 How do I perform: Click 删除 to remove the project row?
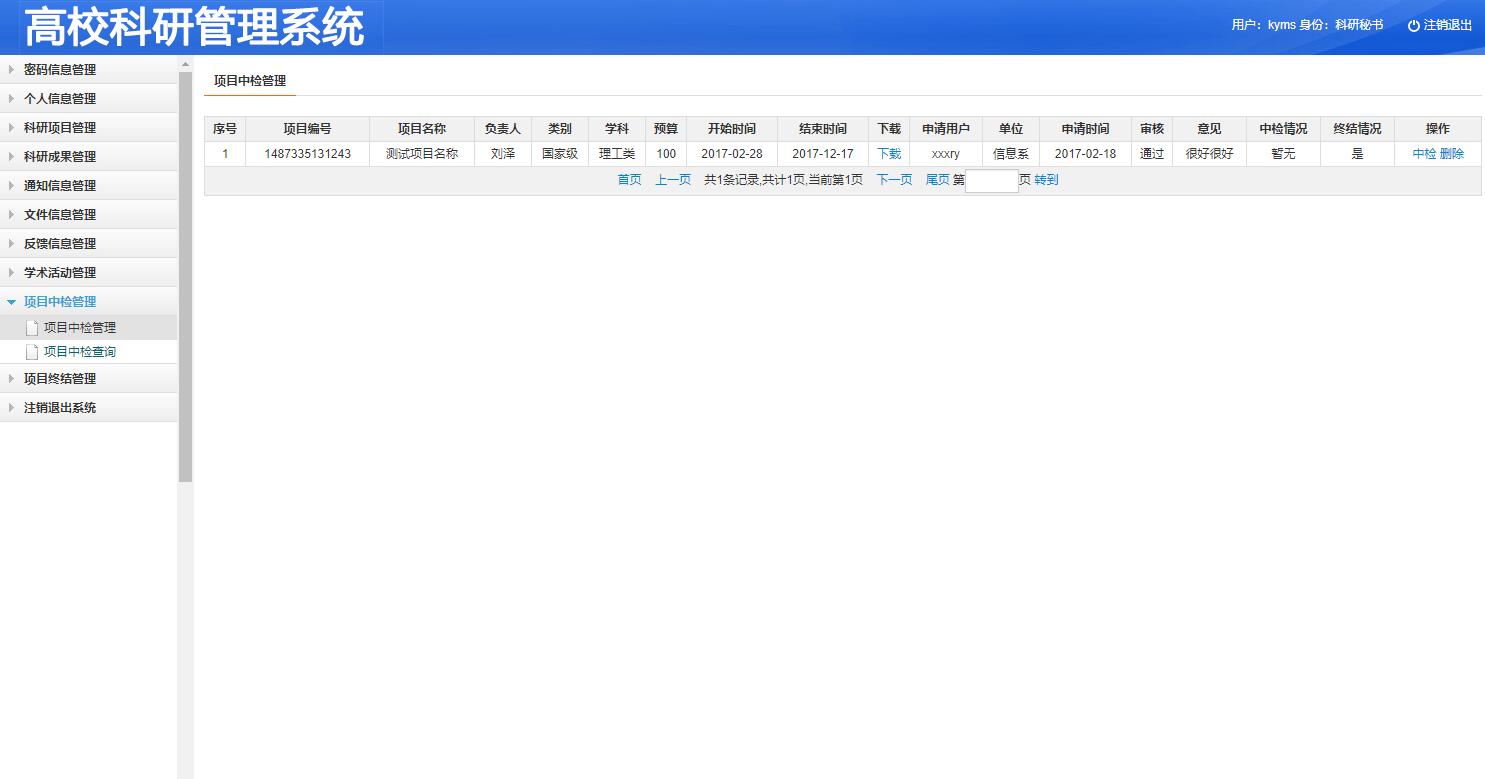(1452, 154)
